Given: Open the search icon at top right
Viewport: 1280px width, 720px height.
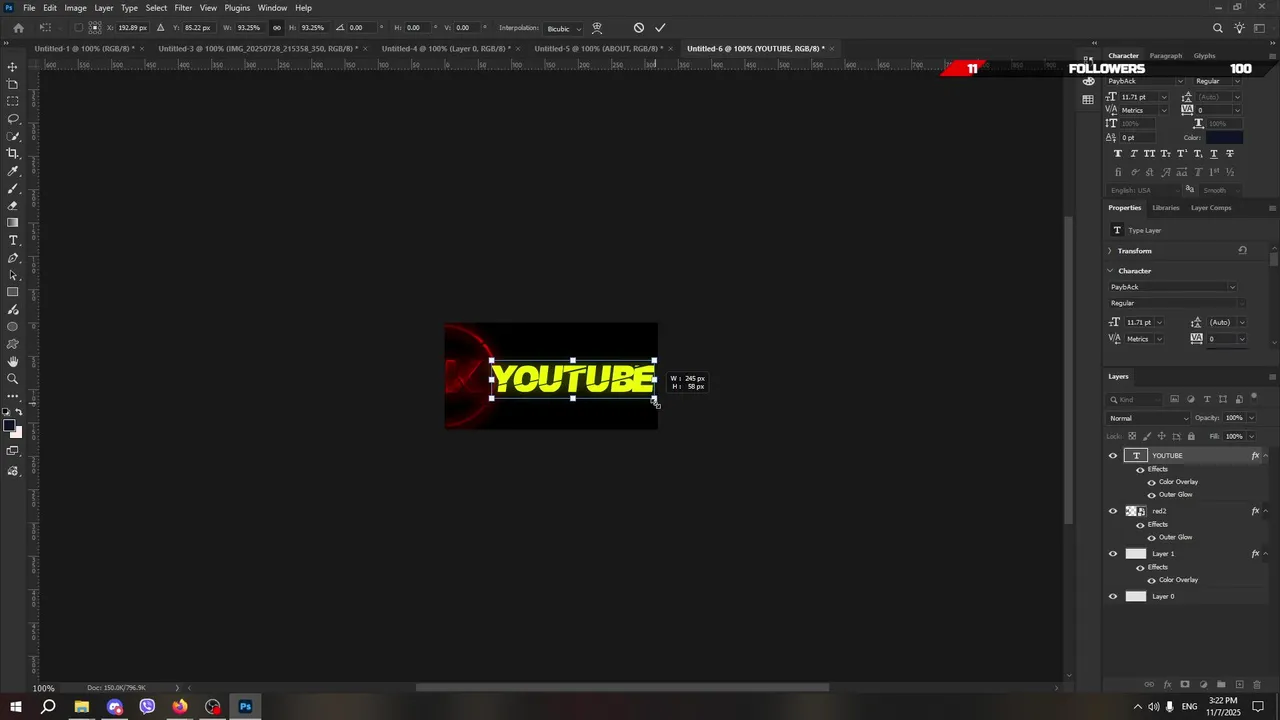Looking at the screenshot, I should (x=1217, y=28).
